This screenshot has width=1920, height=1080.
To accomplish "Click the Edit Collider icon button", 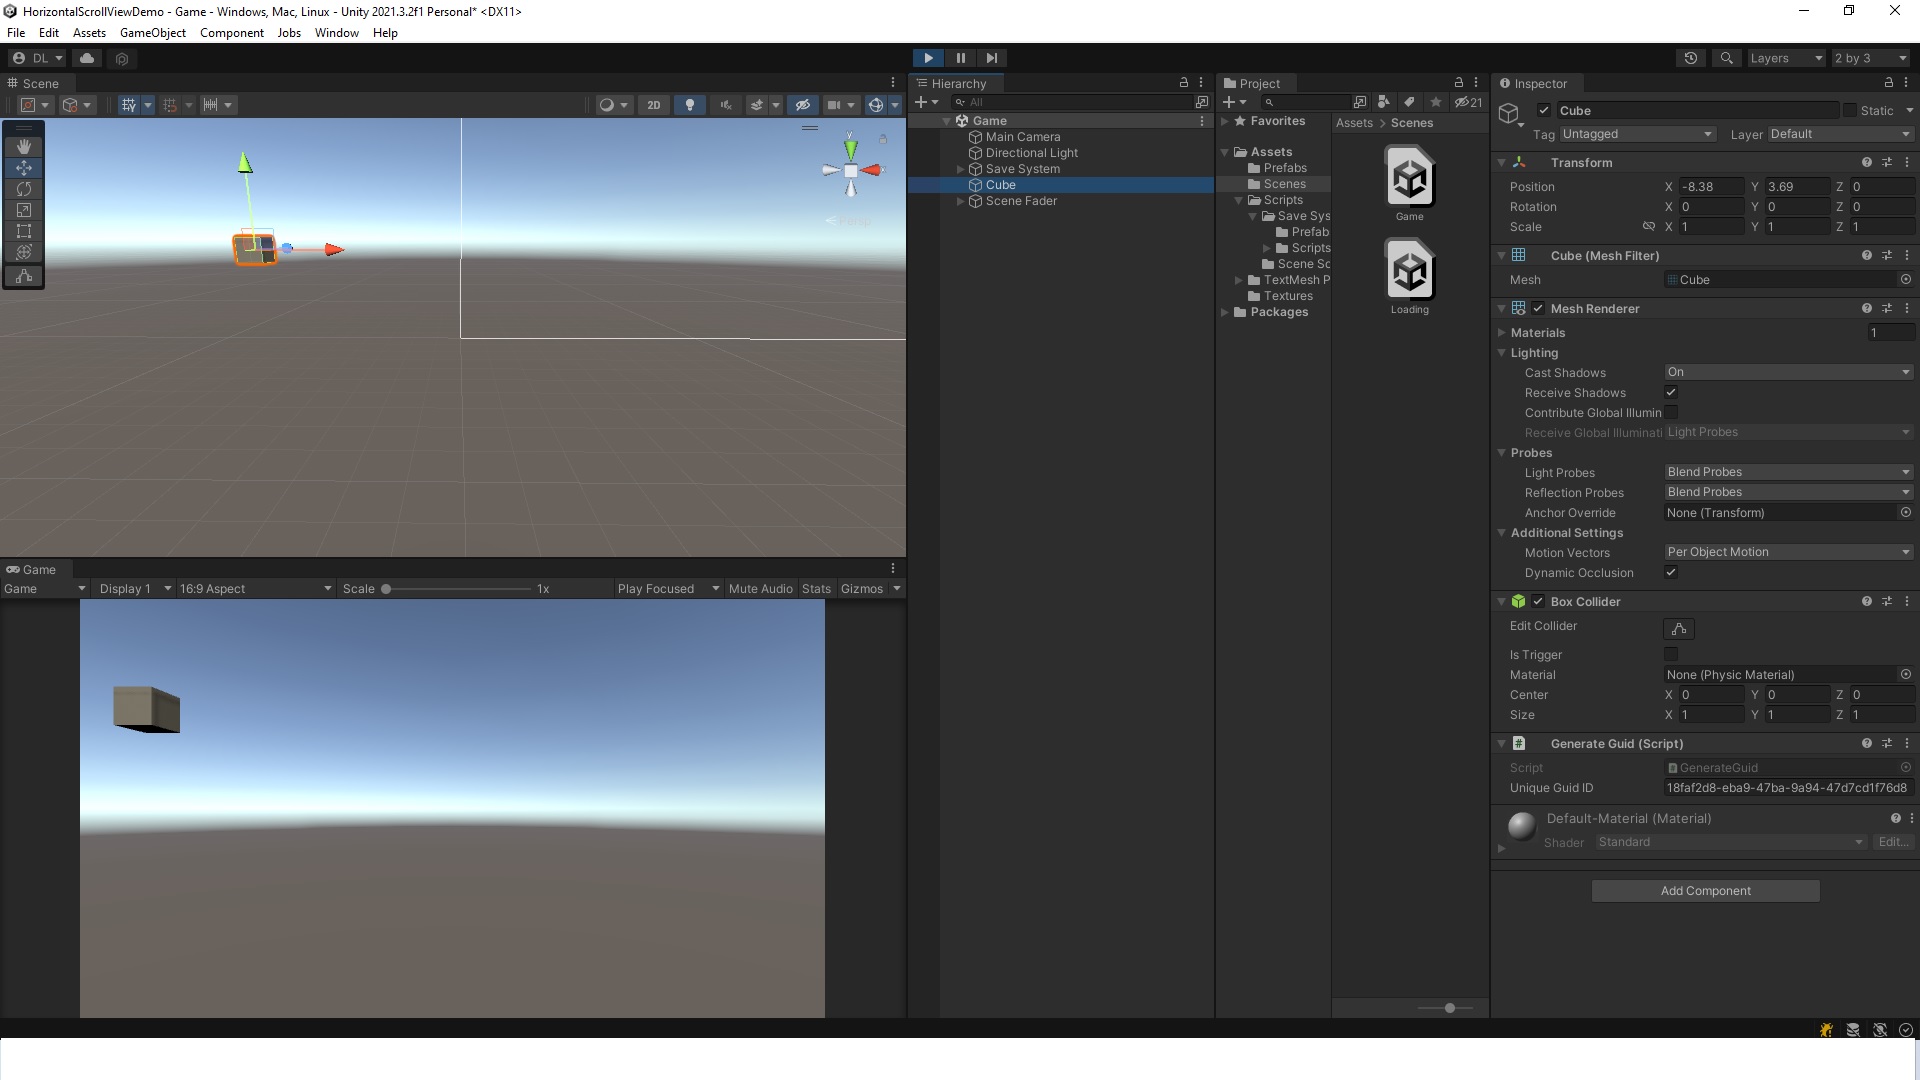I will (x=1679, y=629).
